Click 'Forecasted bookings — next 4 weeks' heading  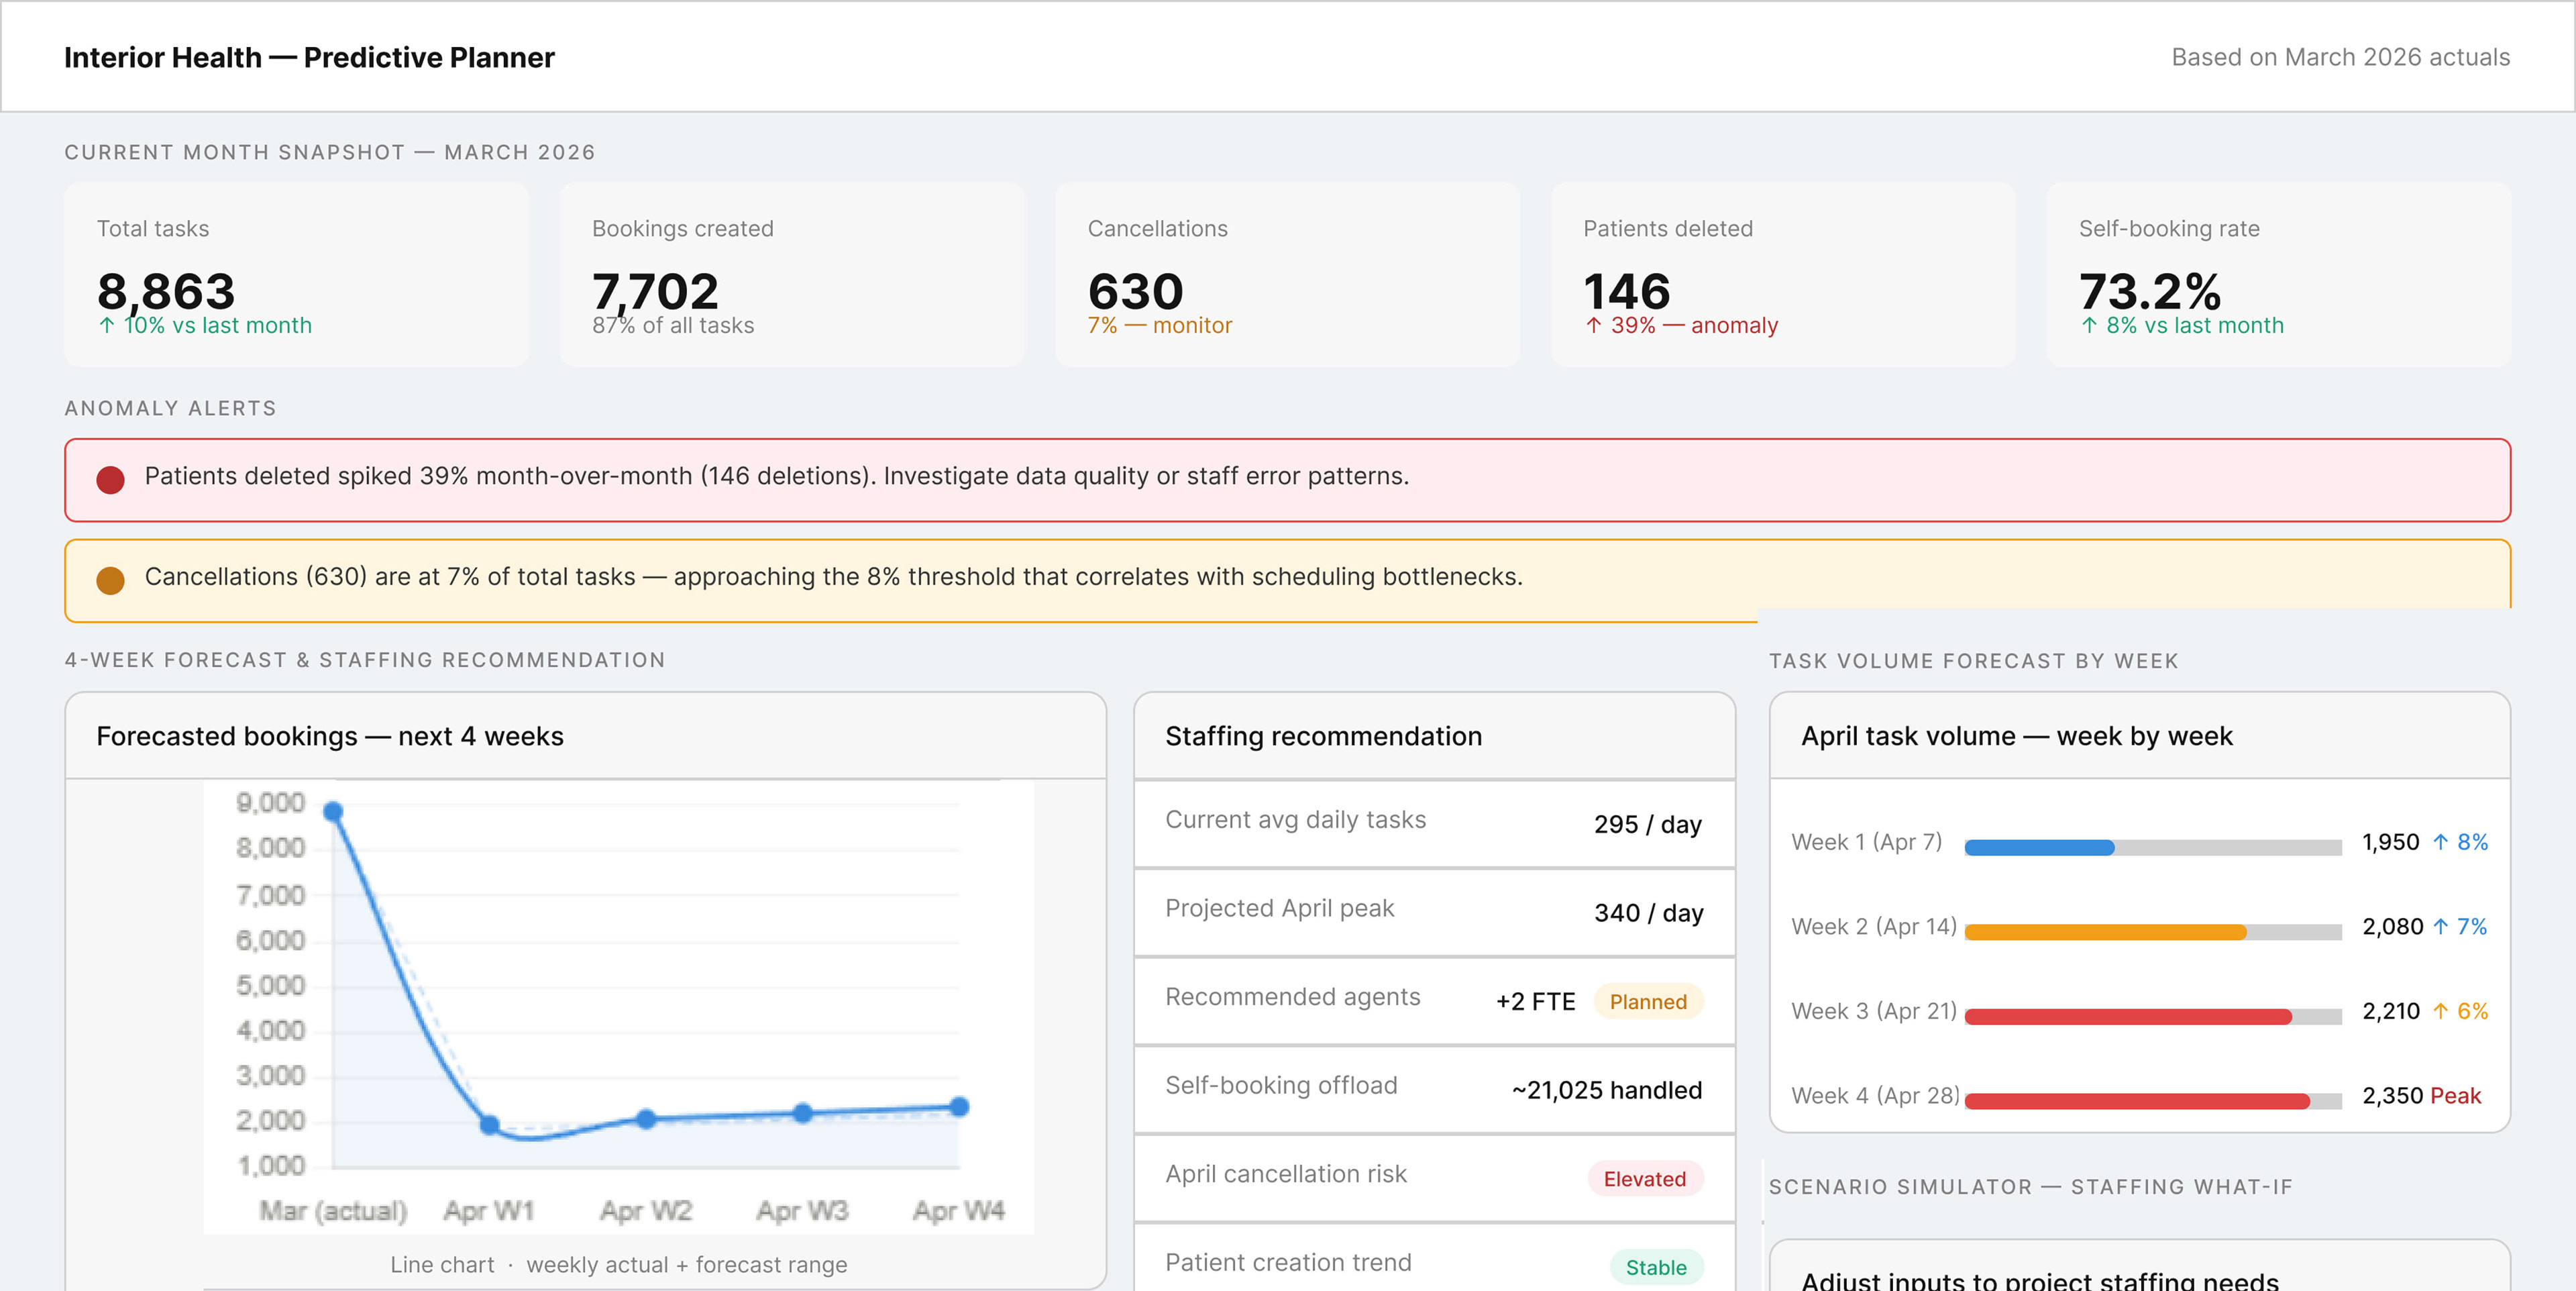coord(330,736)
